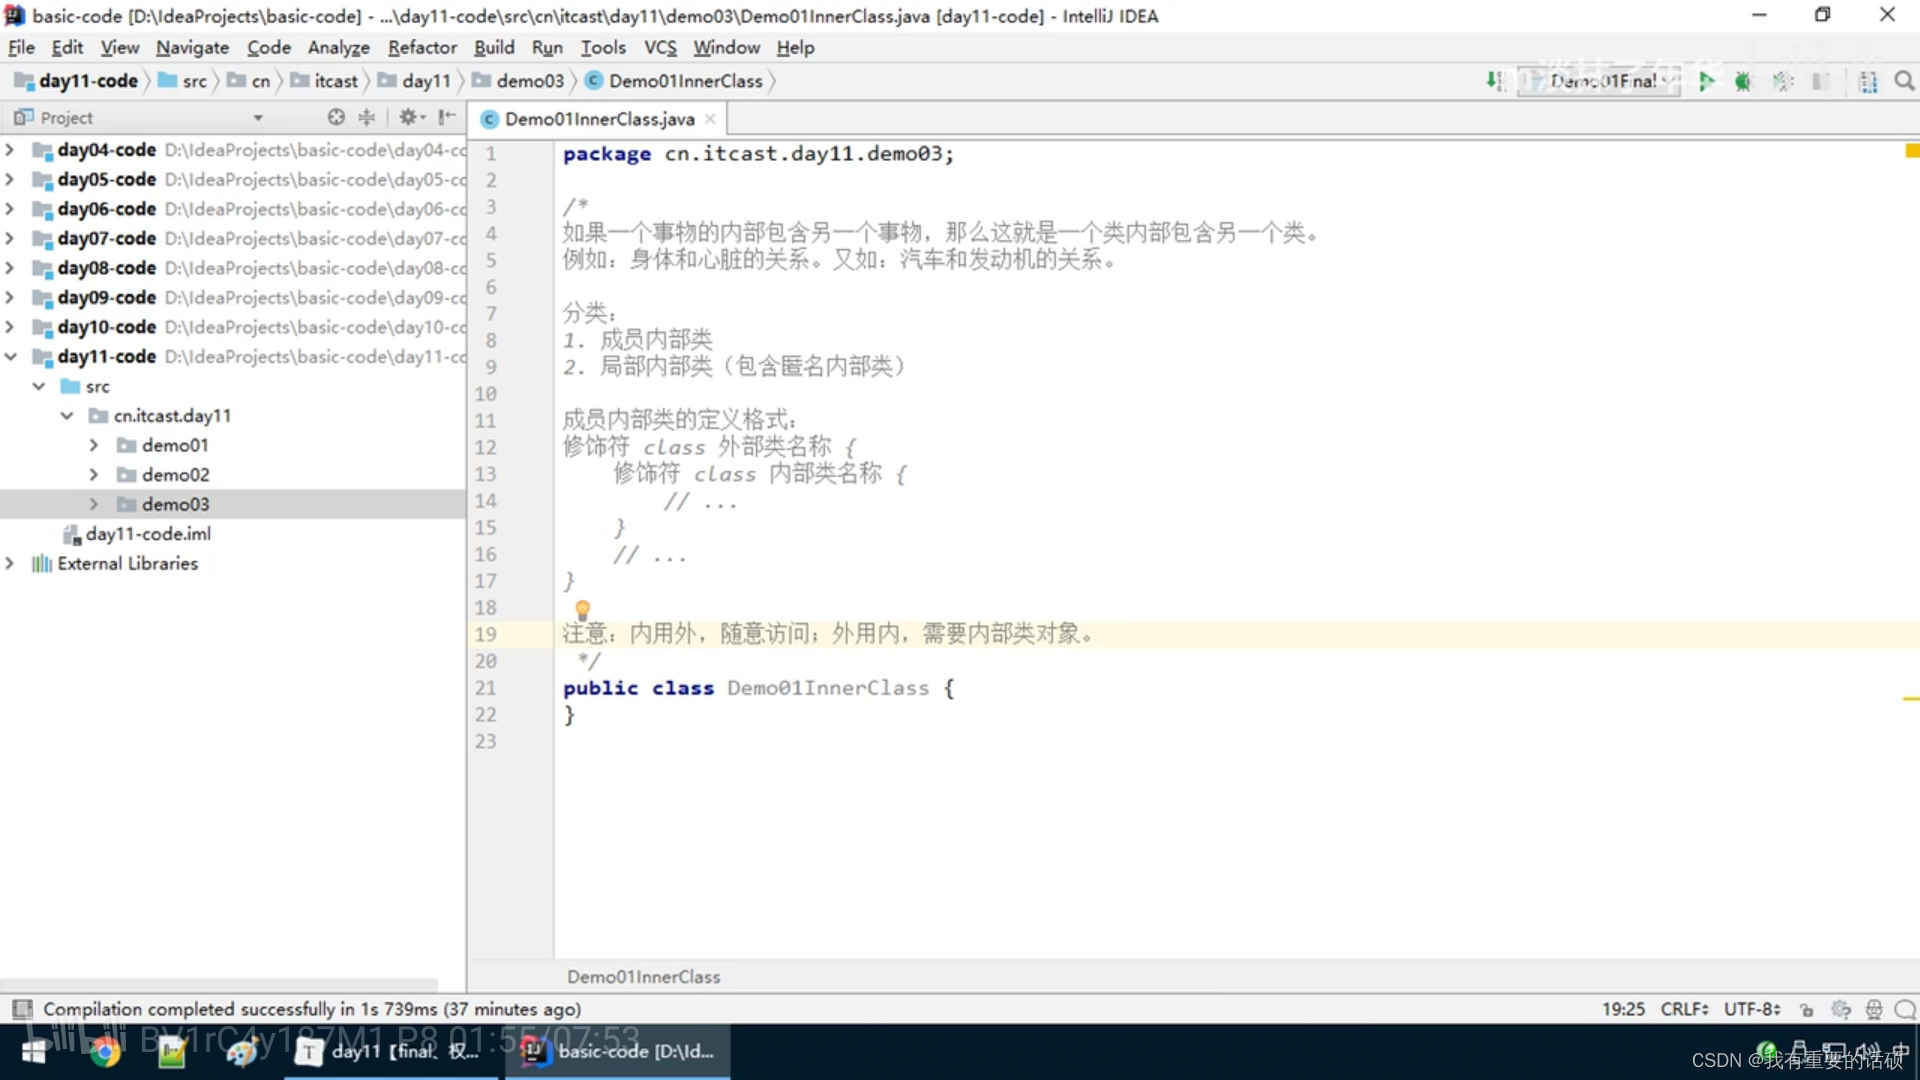Image resolution: width=1920 pixels, height=1080 pixels.
Task: Open Project view selector dropdown
Action: (258, 117)
